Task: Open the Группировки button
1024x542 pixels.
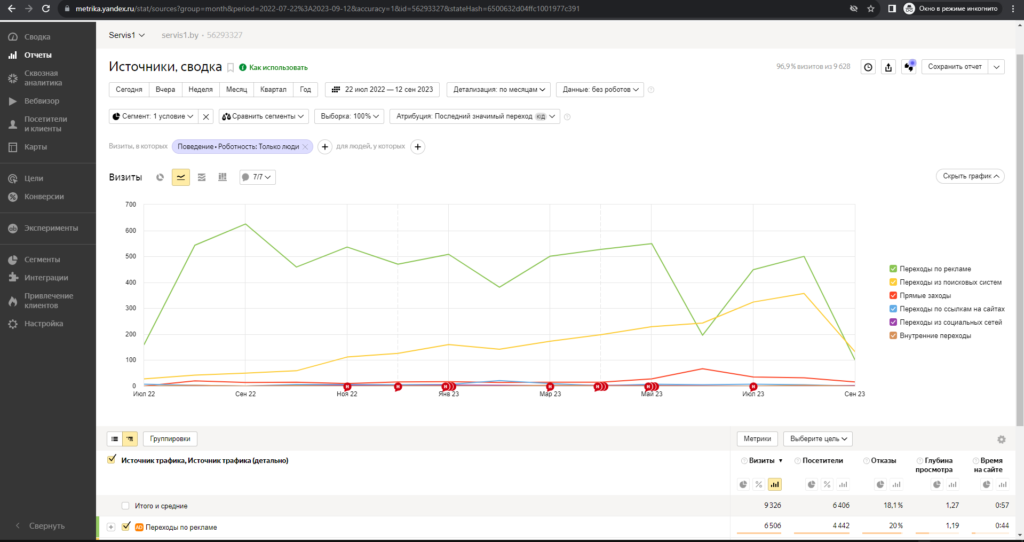Action: pos(170,439)
